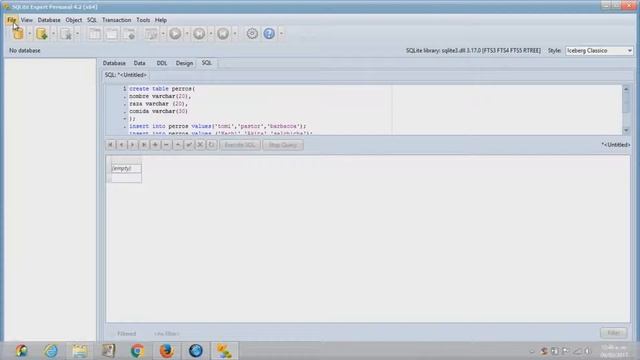The width and height of the screenshot is (640, 360).
Task: Click the Edit Record up-arrow button
Action: [x=178, y=145]
